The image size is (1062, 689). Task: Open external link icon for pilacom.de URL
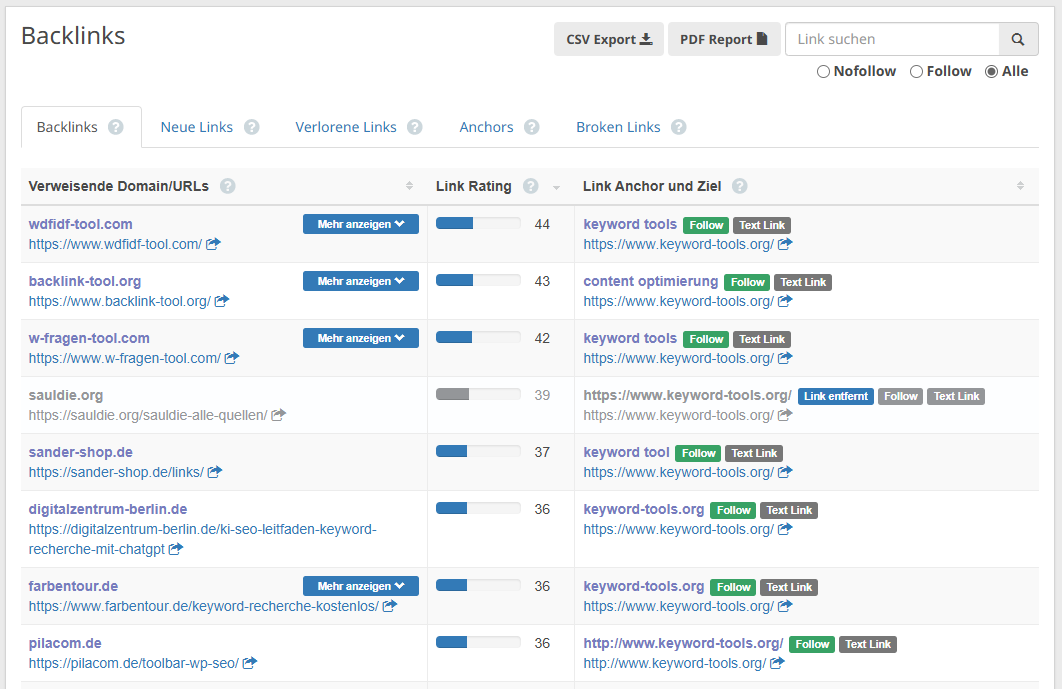[249, 663]
